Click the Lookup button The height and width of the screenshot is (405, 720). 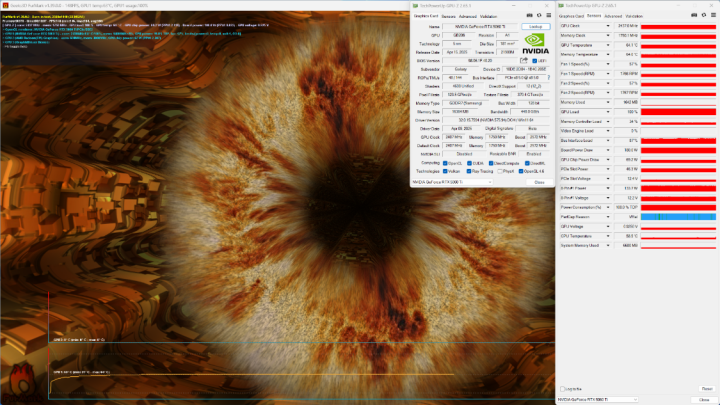[x=535, y=27]
